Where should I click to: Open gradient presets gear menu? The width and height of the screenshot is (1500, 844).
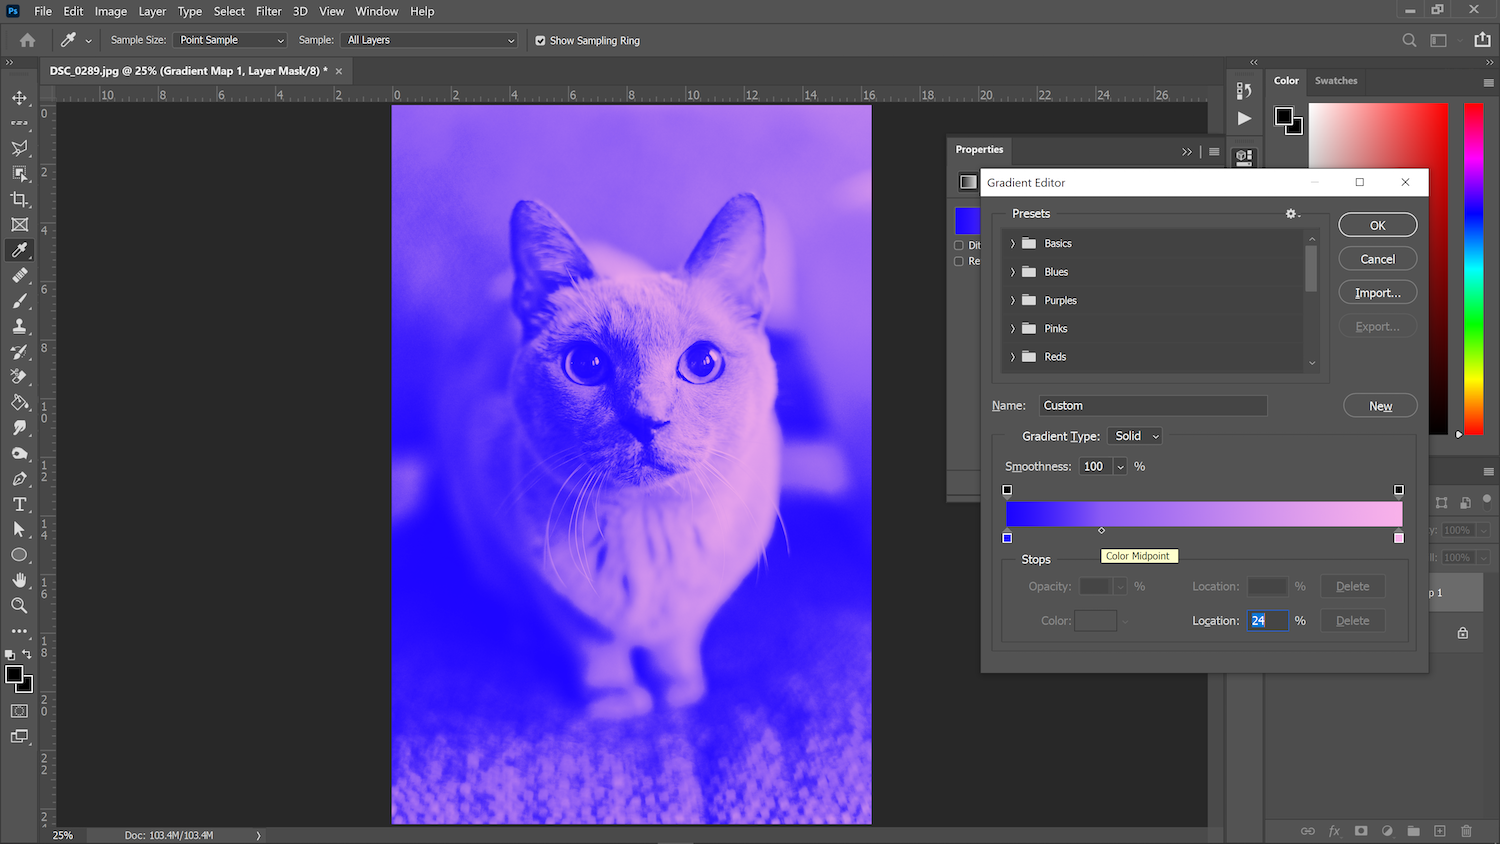coord(1292,214)
